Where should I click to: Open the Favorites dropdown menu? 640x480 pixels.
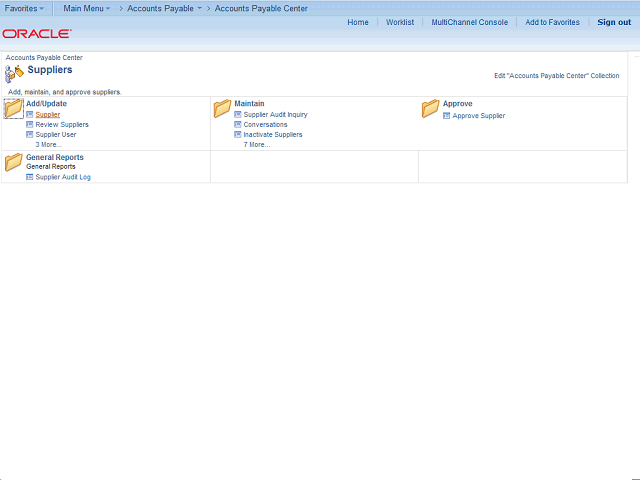(x=24, y=8)
